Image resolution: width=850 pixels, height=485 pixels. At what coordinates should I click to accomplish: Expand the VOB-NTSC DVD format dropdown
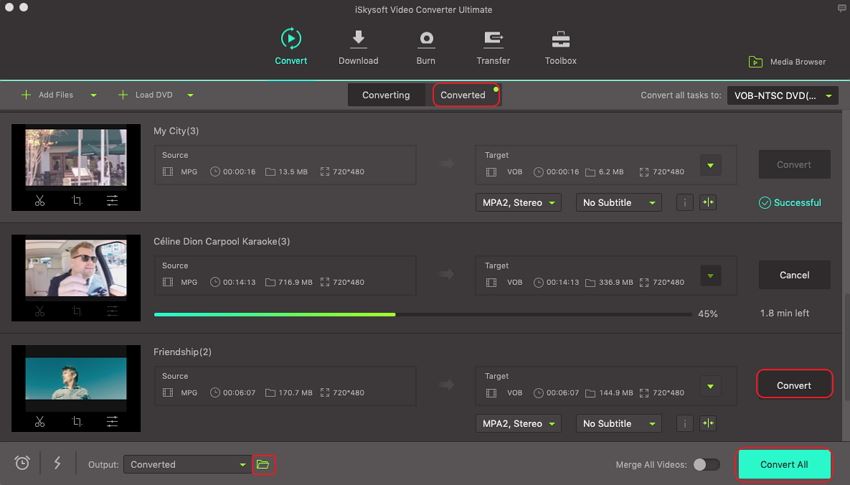click(782, 96)
